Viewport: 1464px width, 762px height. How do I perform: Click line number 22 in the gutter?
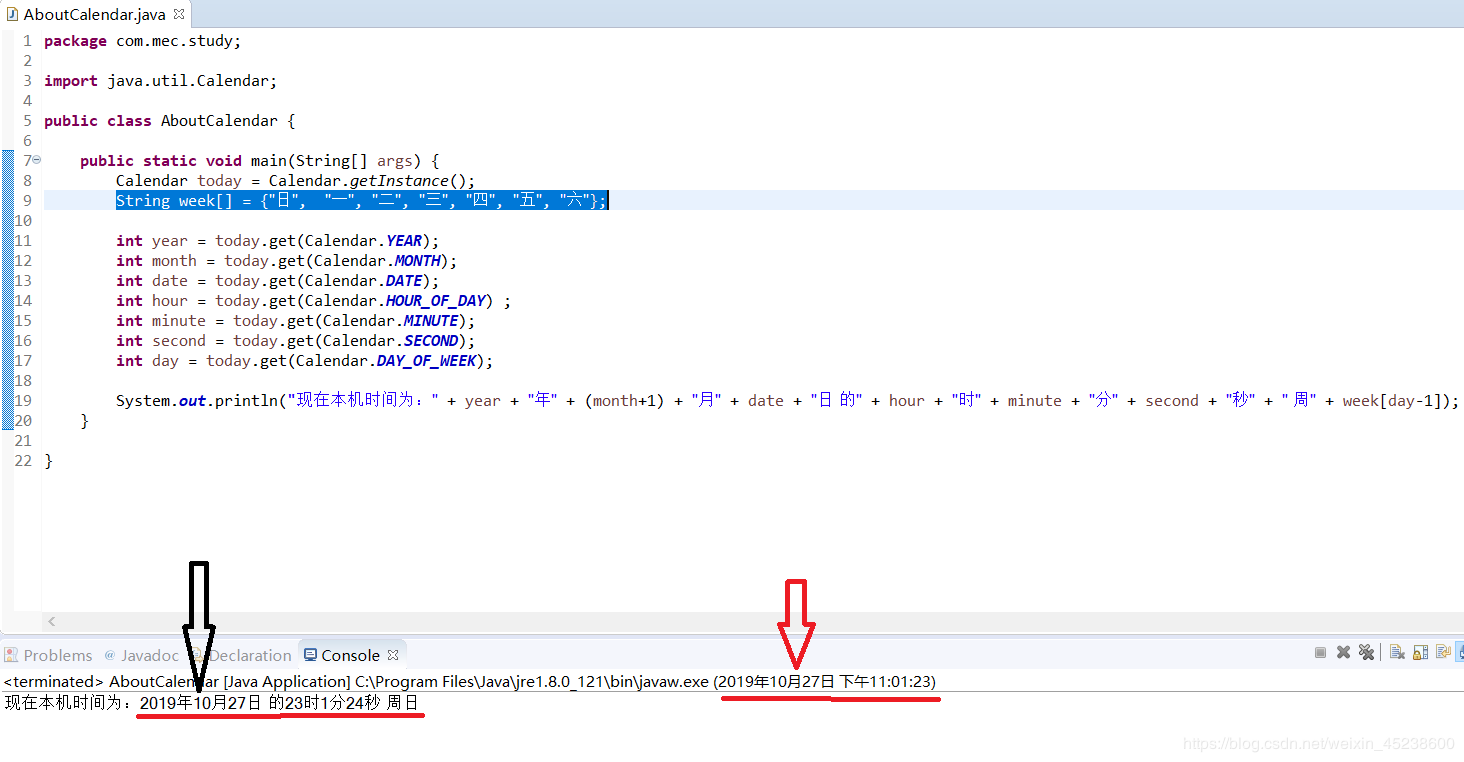point(23,461)
